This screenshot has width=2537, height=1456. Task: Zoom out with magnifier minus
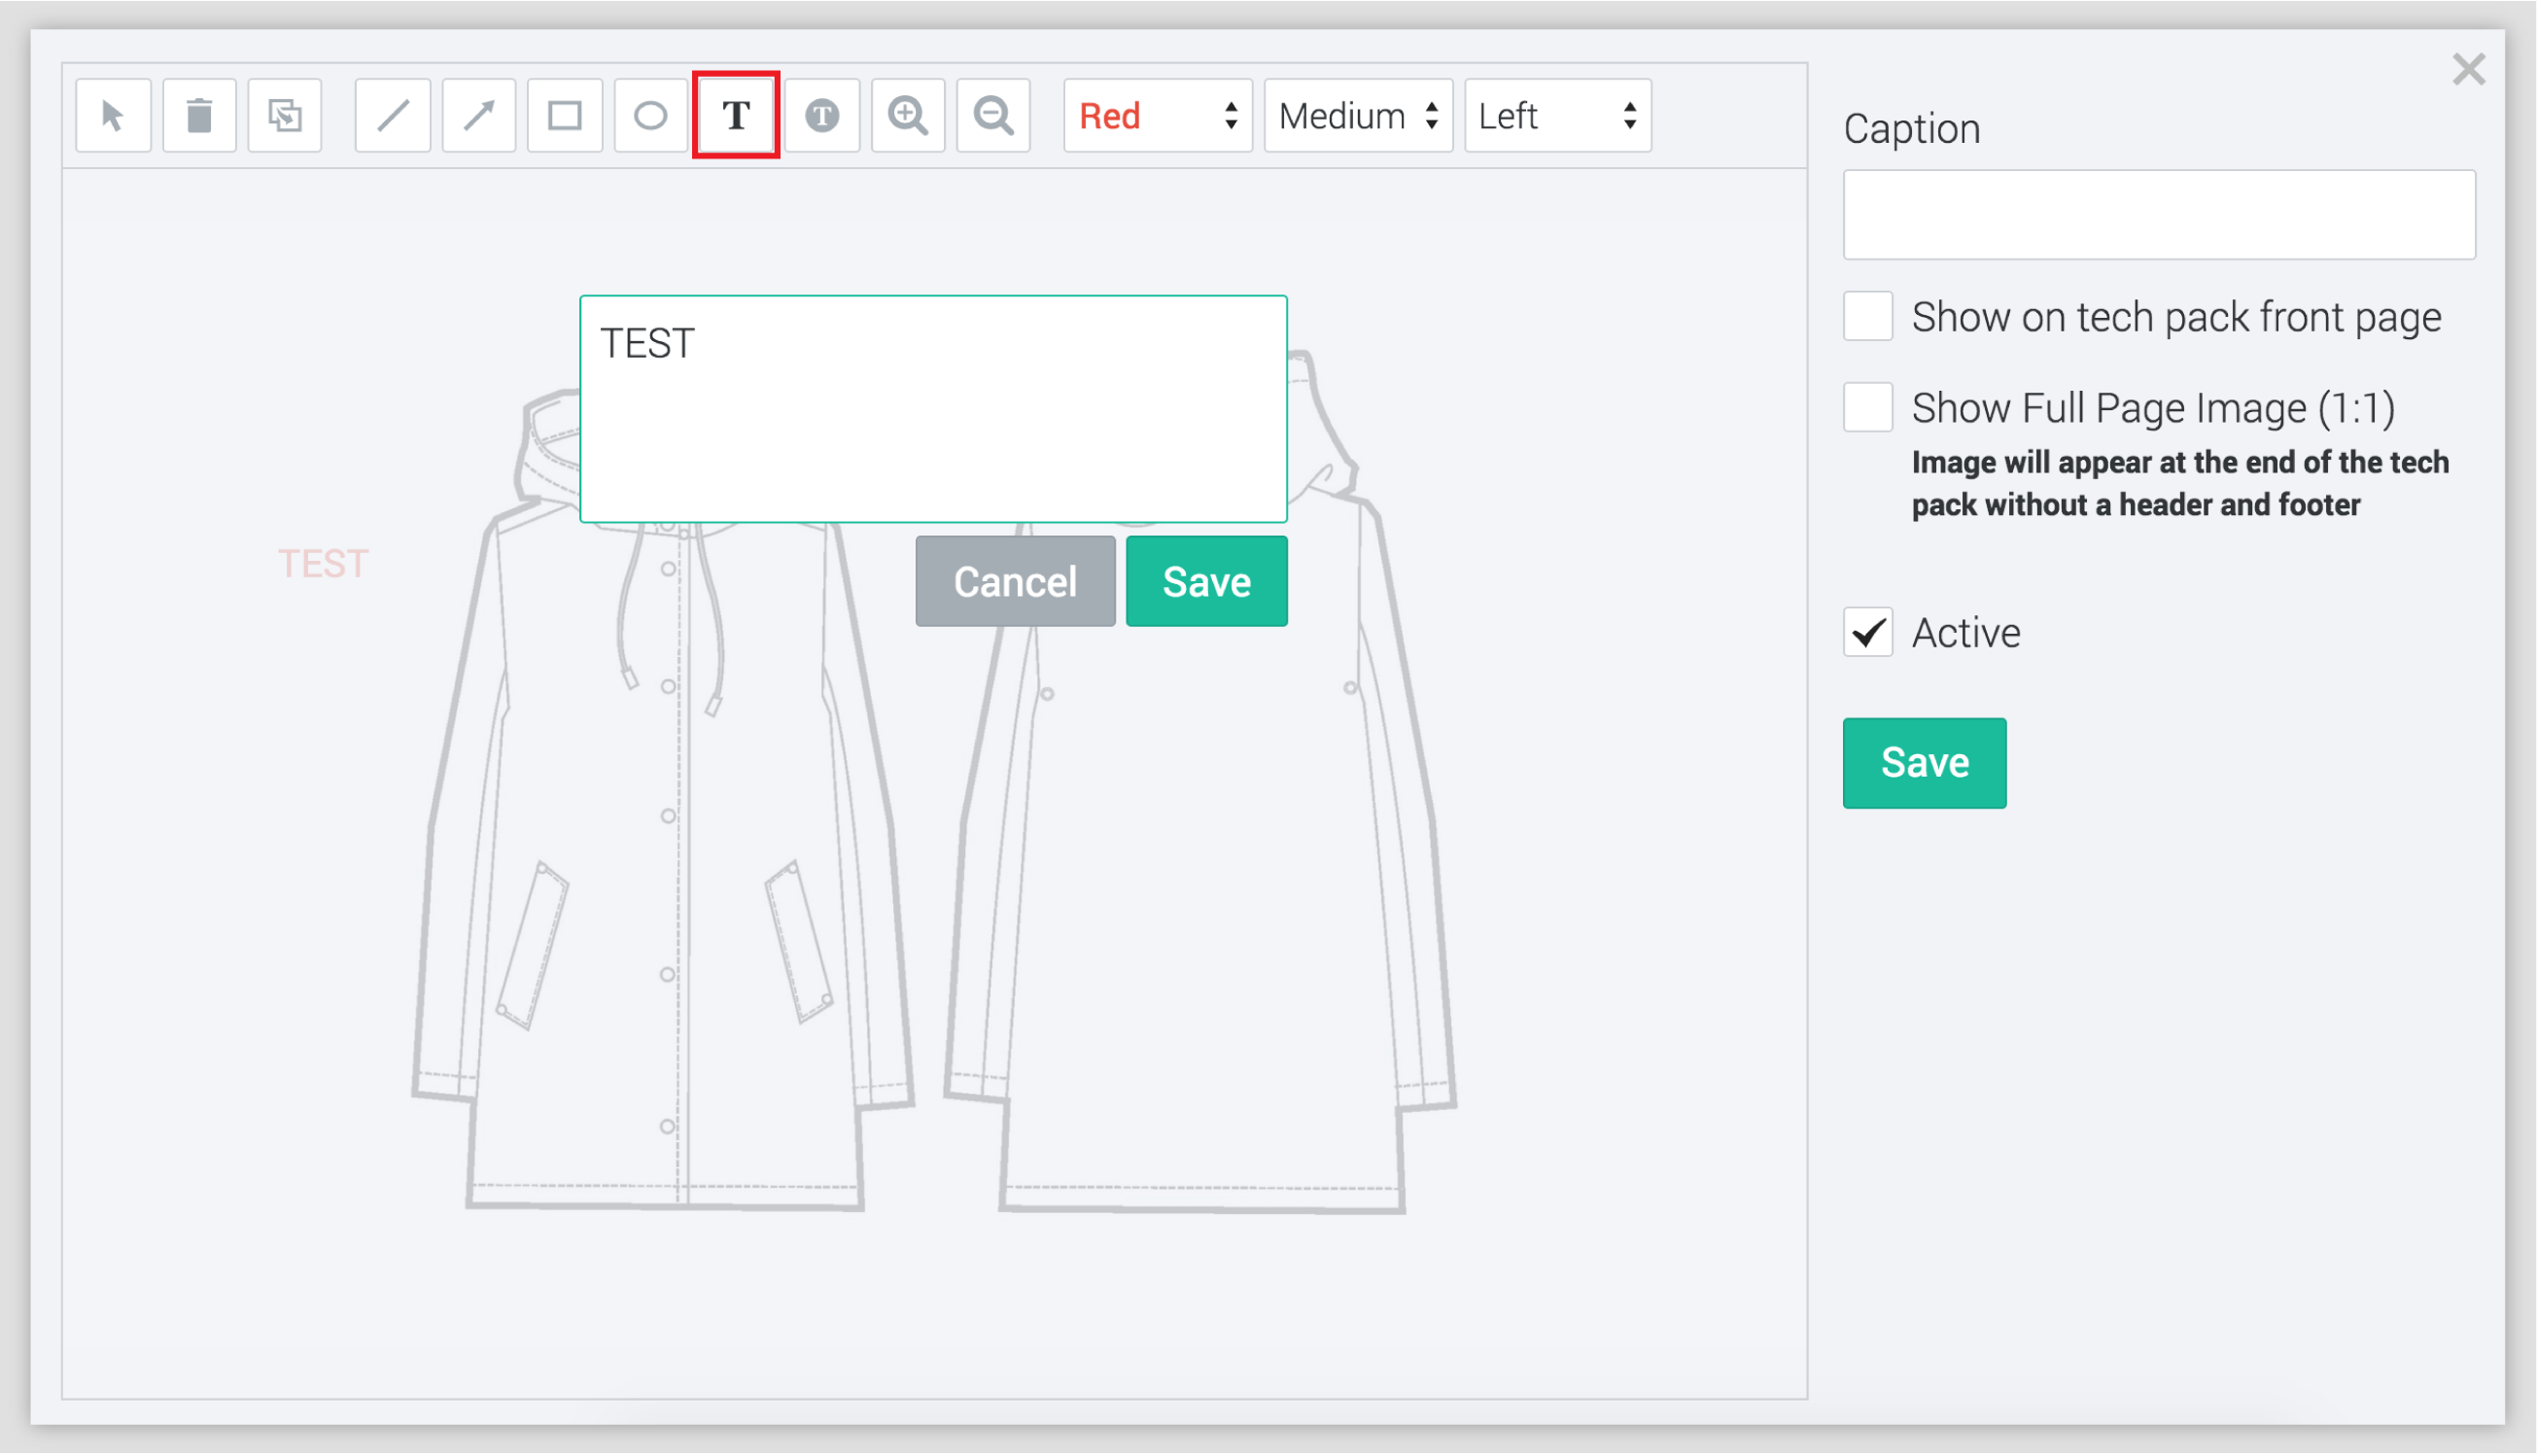(x=993, y=115)
